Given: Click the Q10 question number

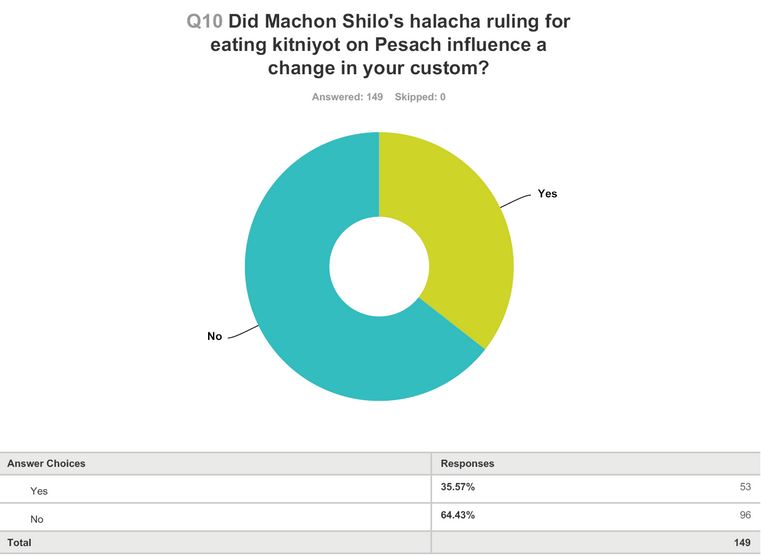Looking at the screenshot, I should coord(206,22).
